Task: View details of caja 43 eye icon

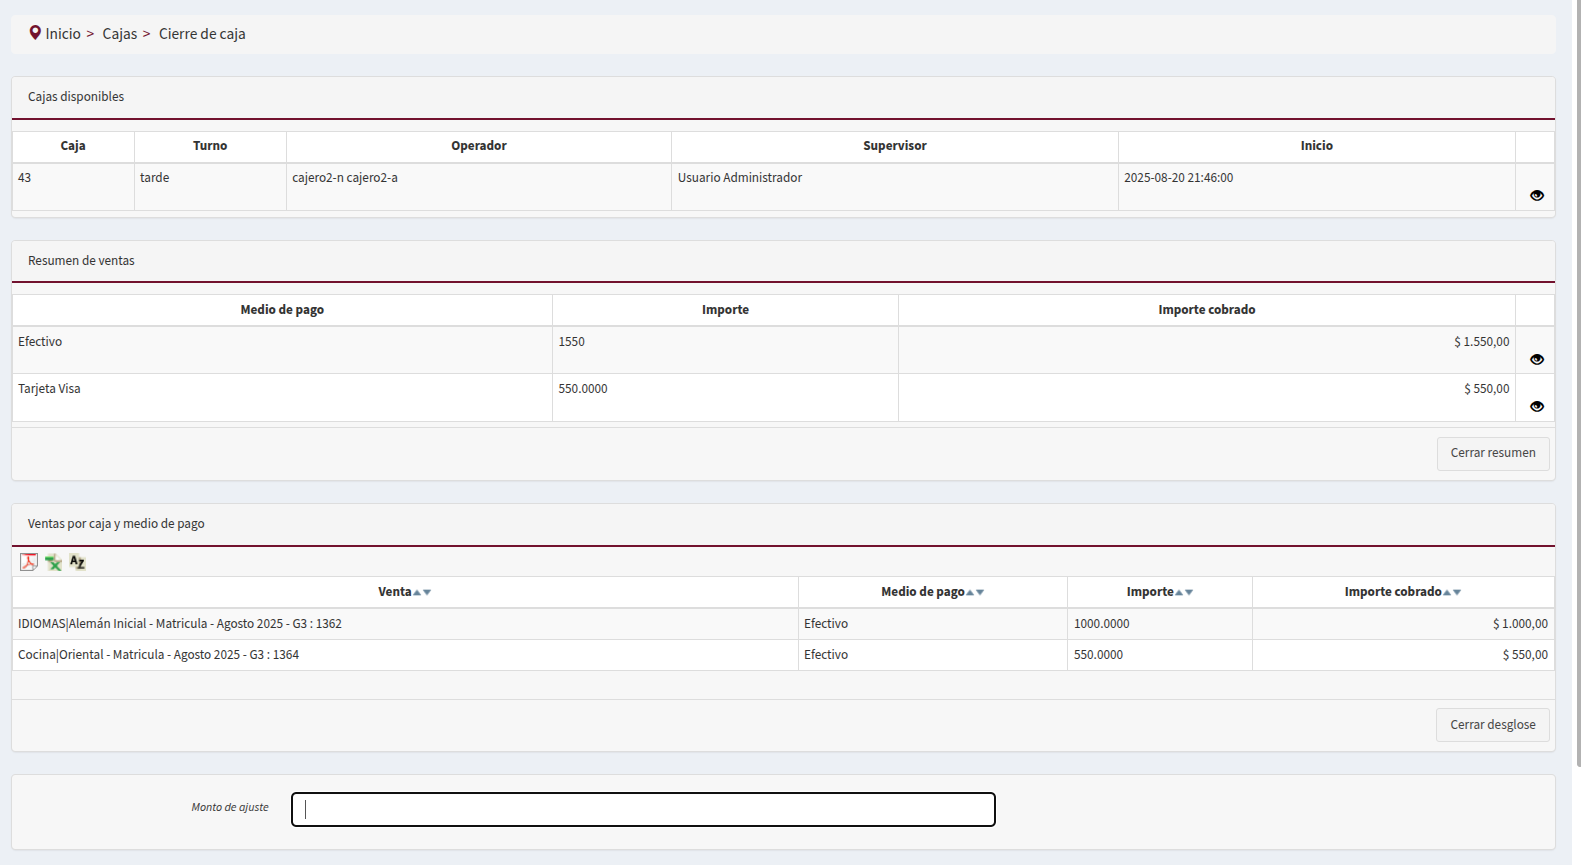Action: pyautogui.click(x=1536, y=195)
